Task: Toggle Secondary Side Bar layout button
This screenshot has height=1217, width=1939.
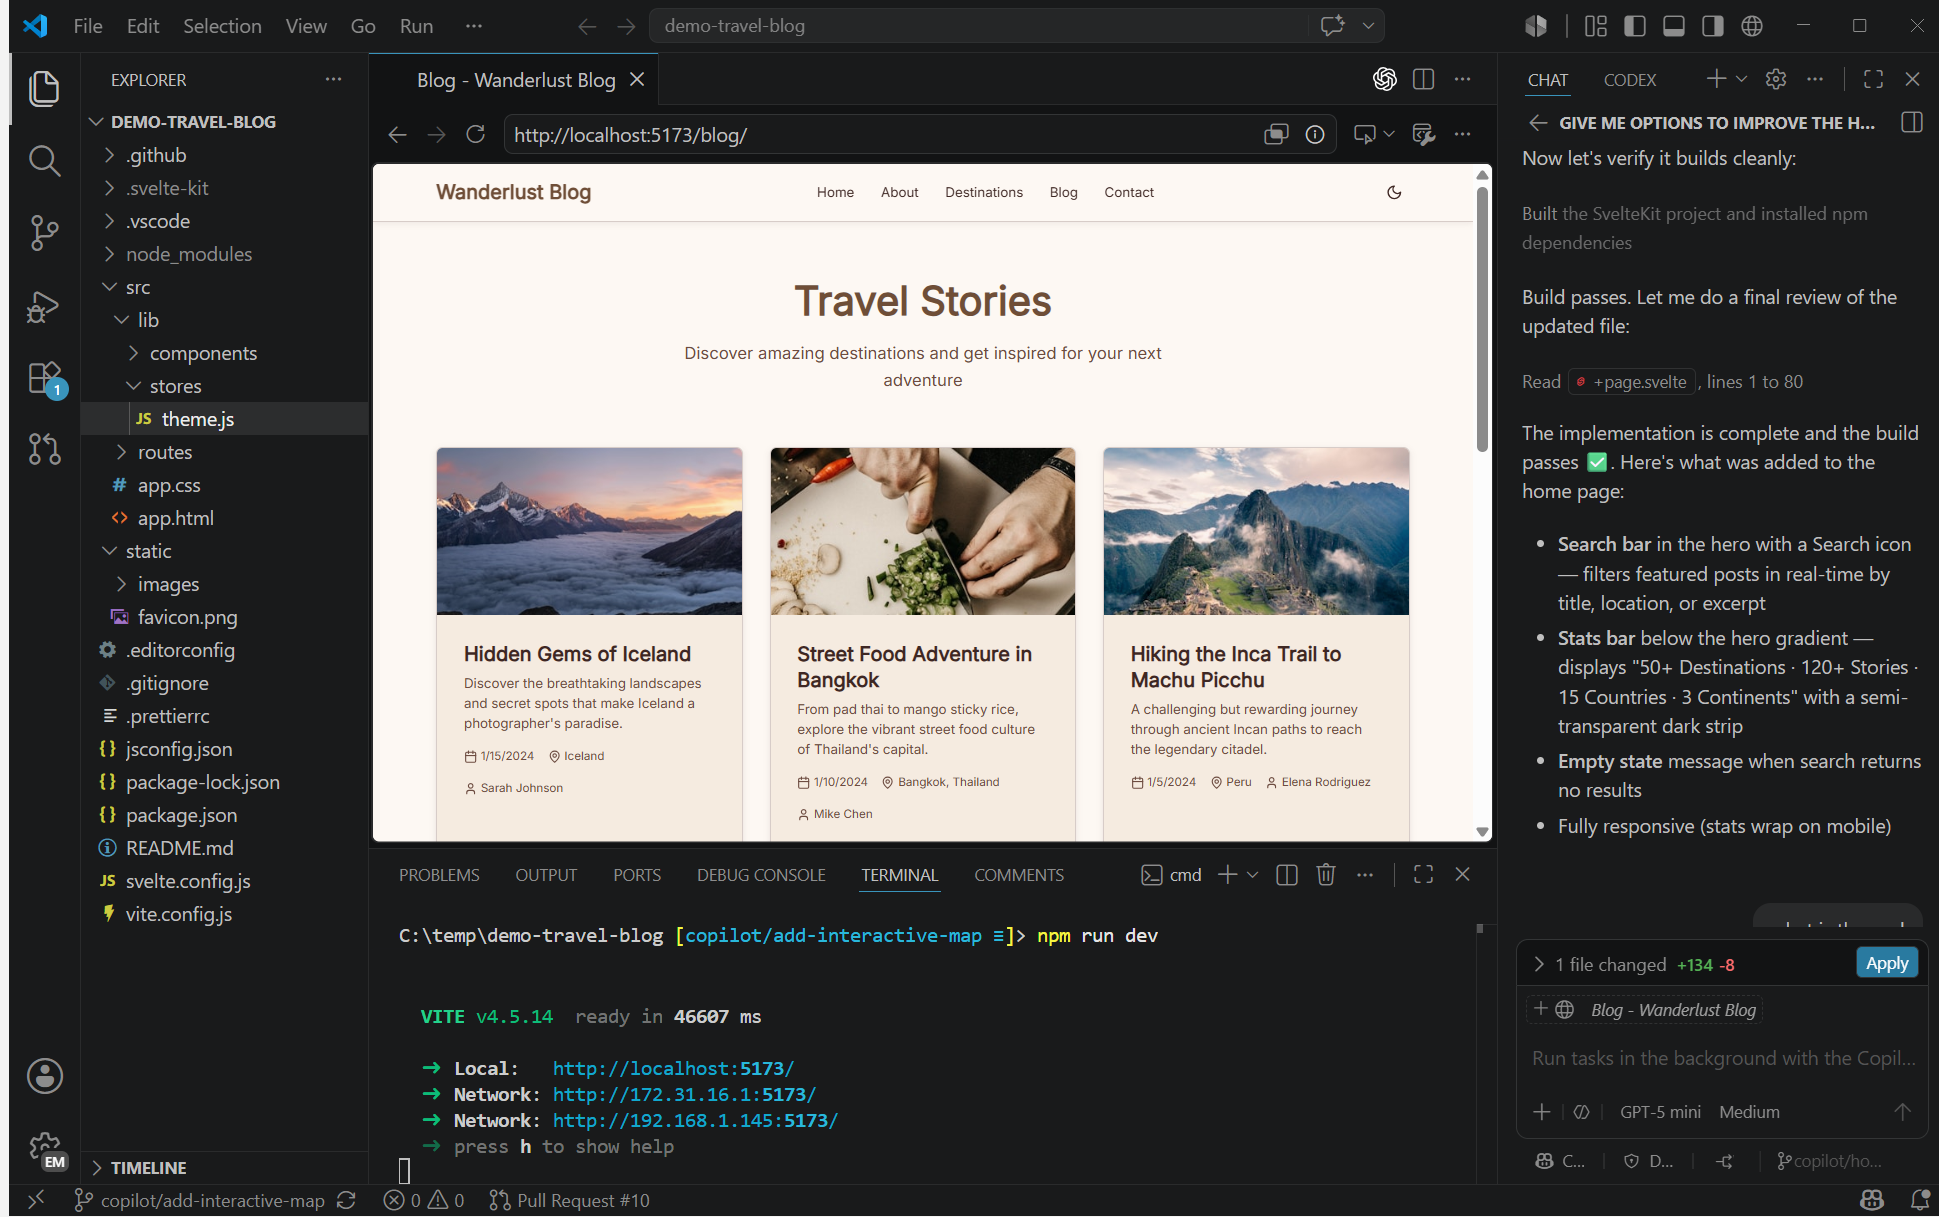Action: point(1713,26)
